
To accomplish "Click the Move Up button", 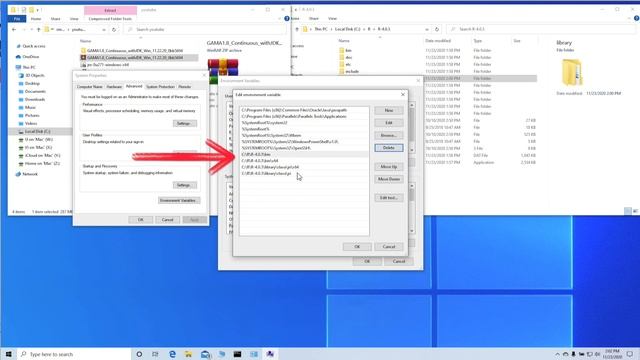I will 389,167.
